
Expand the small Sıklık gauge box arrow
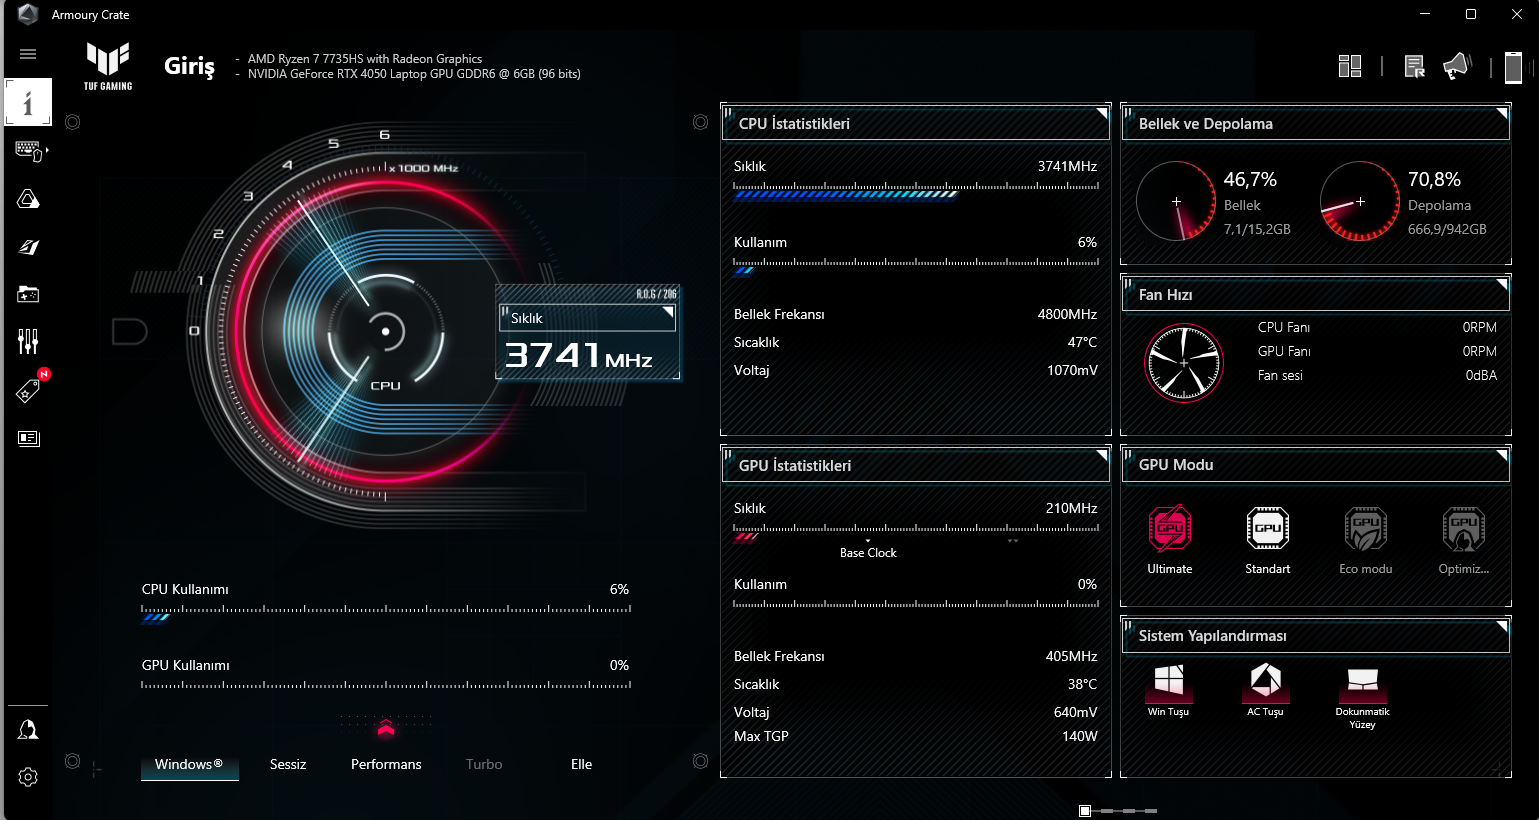[668, 312]
